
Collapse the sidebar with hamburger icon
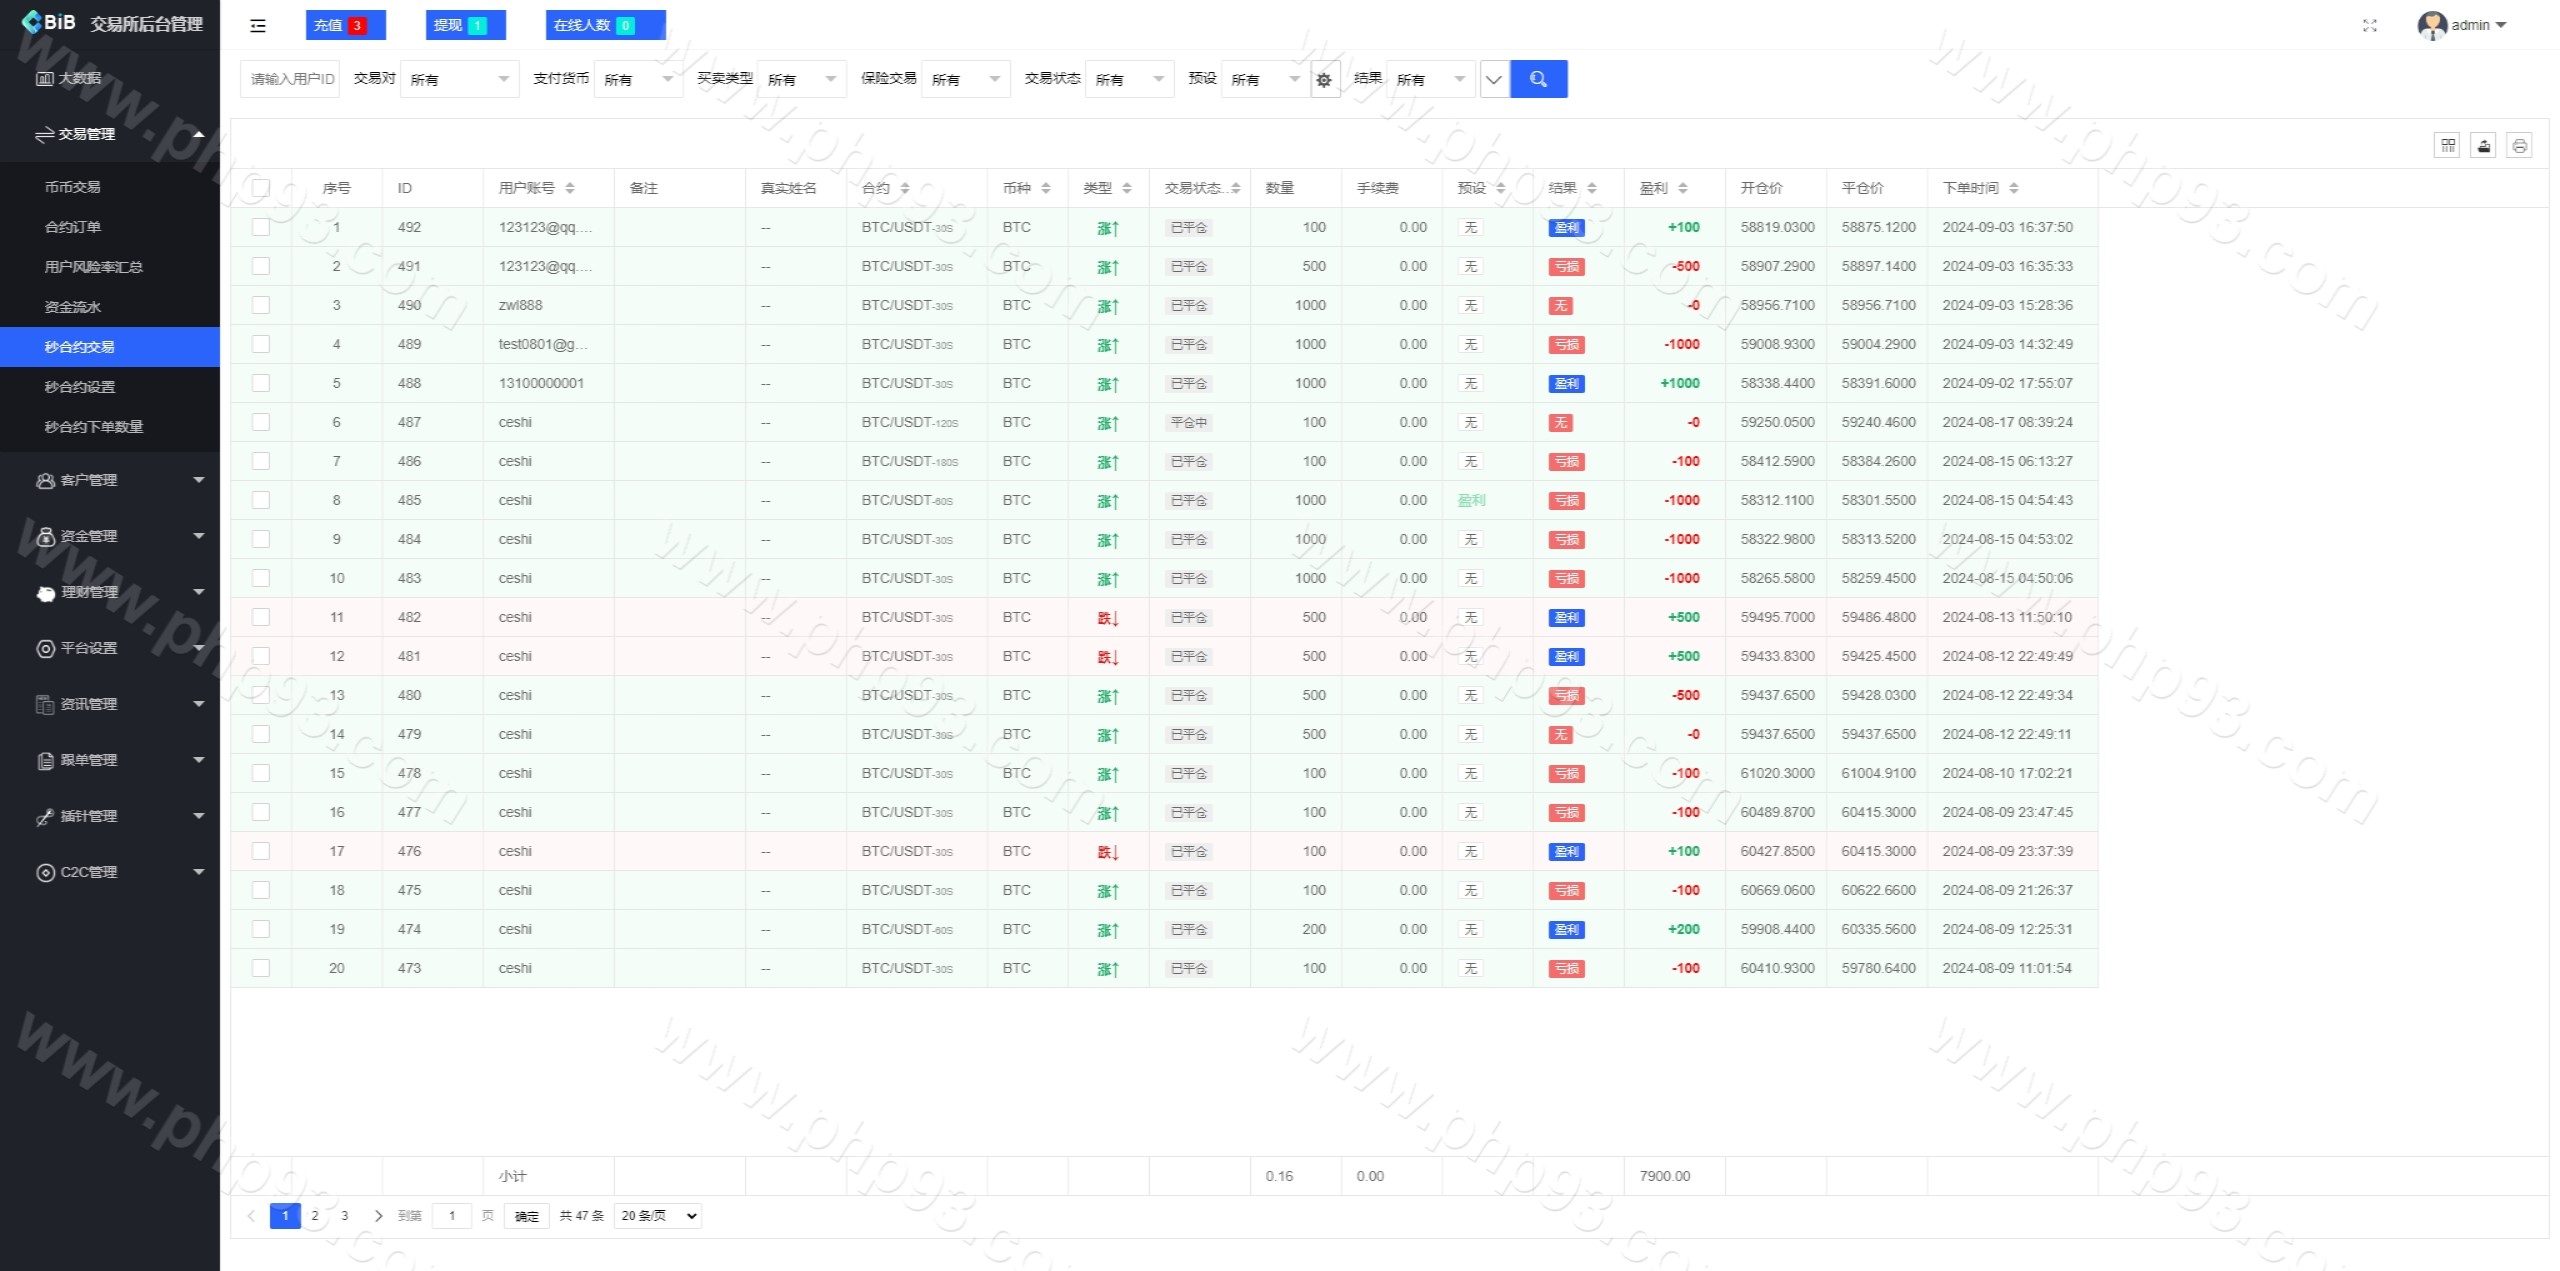(258, 26)
